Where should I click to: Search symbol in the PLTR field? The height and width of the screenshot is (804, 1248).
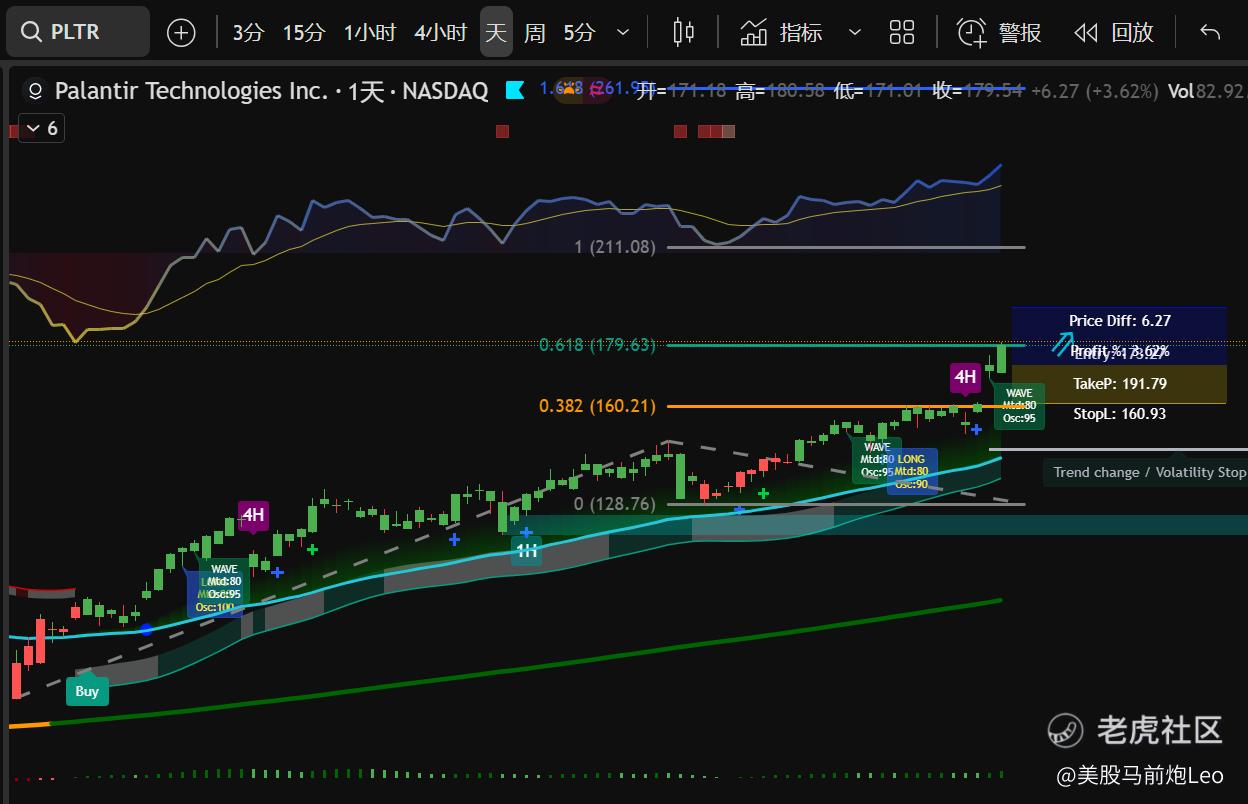[x=78, y=32]
